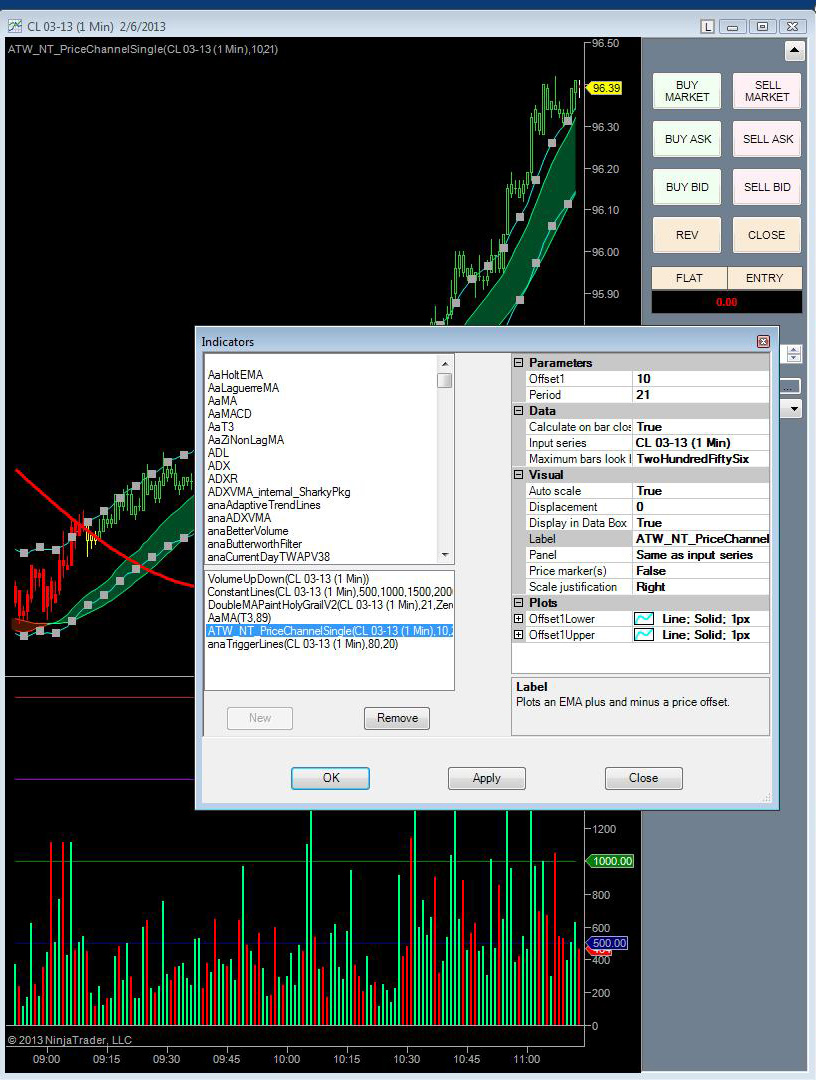816x1080 pixels.
Task: Click the Remove indicator button
Action: coord(397,718)
